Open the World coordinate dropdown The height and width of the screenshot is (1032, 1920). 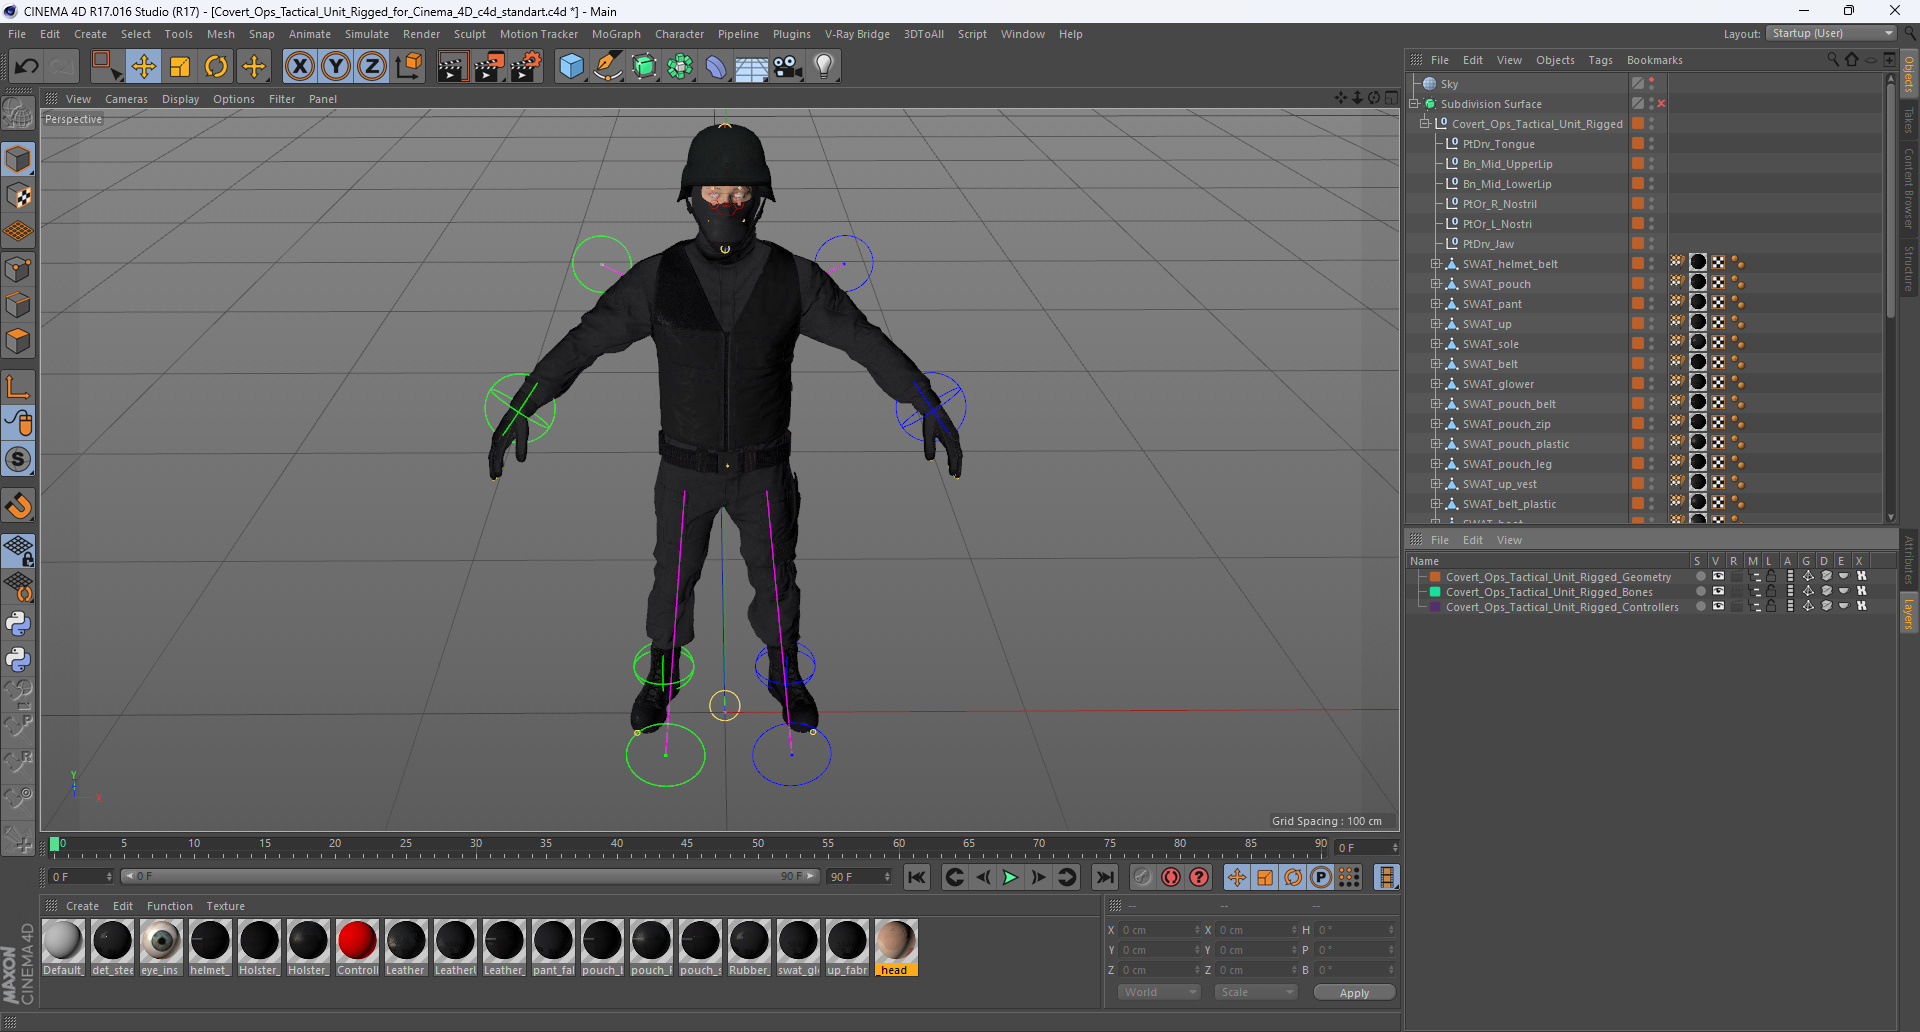click(x=1158, y=992)
